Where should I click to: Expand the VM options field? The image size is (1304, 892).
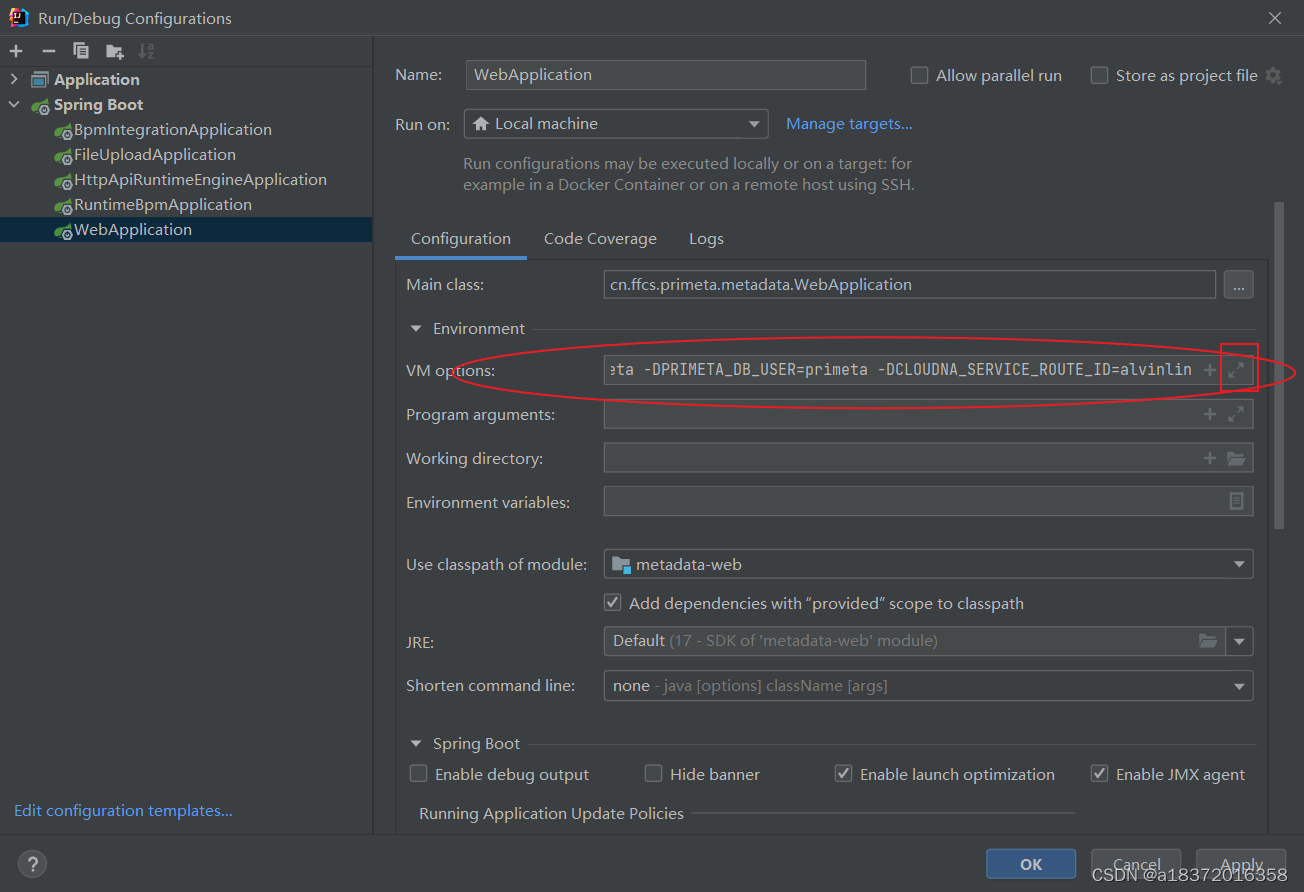(x=1236, y=370)
